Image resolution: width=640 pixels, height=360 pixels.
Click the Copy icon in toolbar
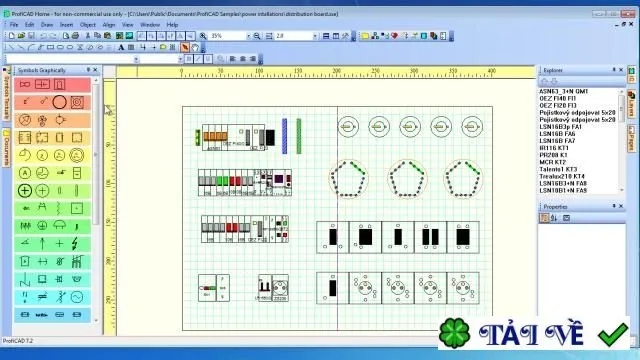click(97, 36)
